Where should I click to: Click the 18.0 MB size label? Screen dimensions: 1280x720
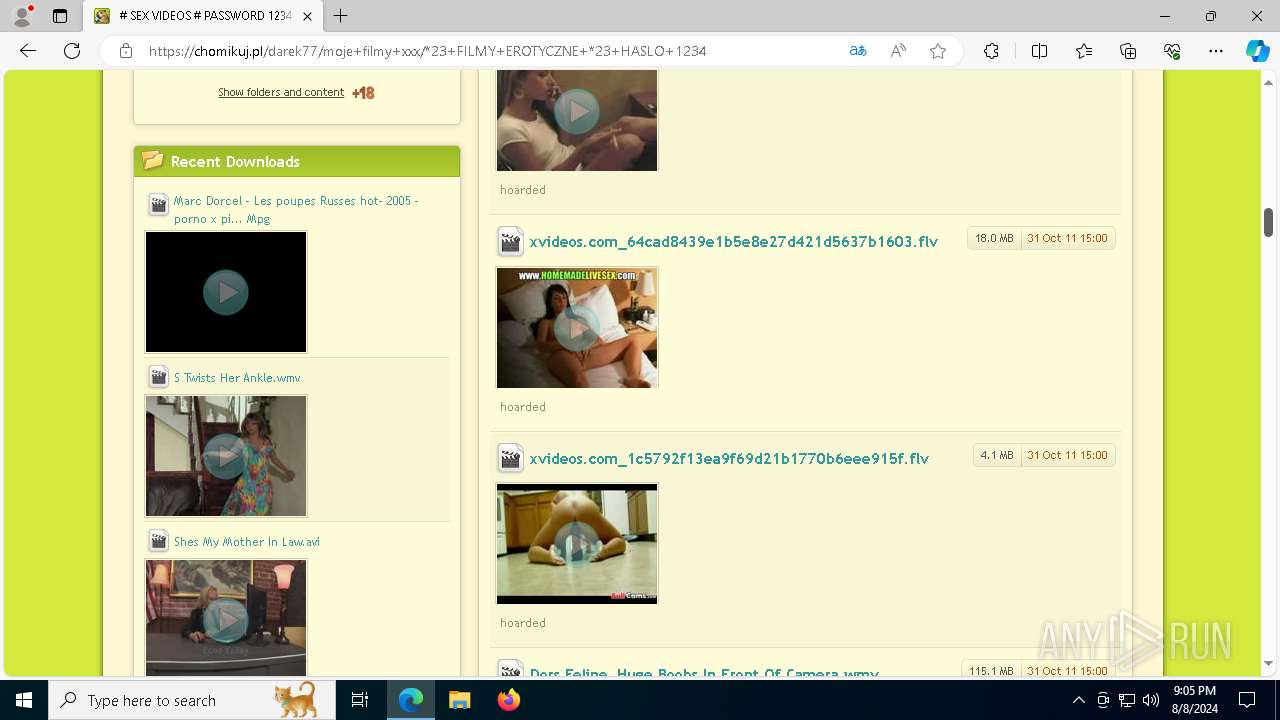(994, 238)
